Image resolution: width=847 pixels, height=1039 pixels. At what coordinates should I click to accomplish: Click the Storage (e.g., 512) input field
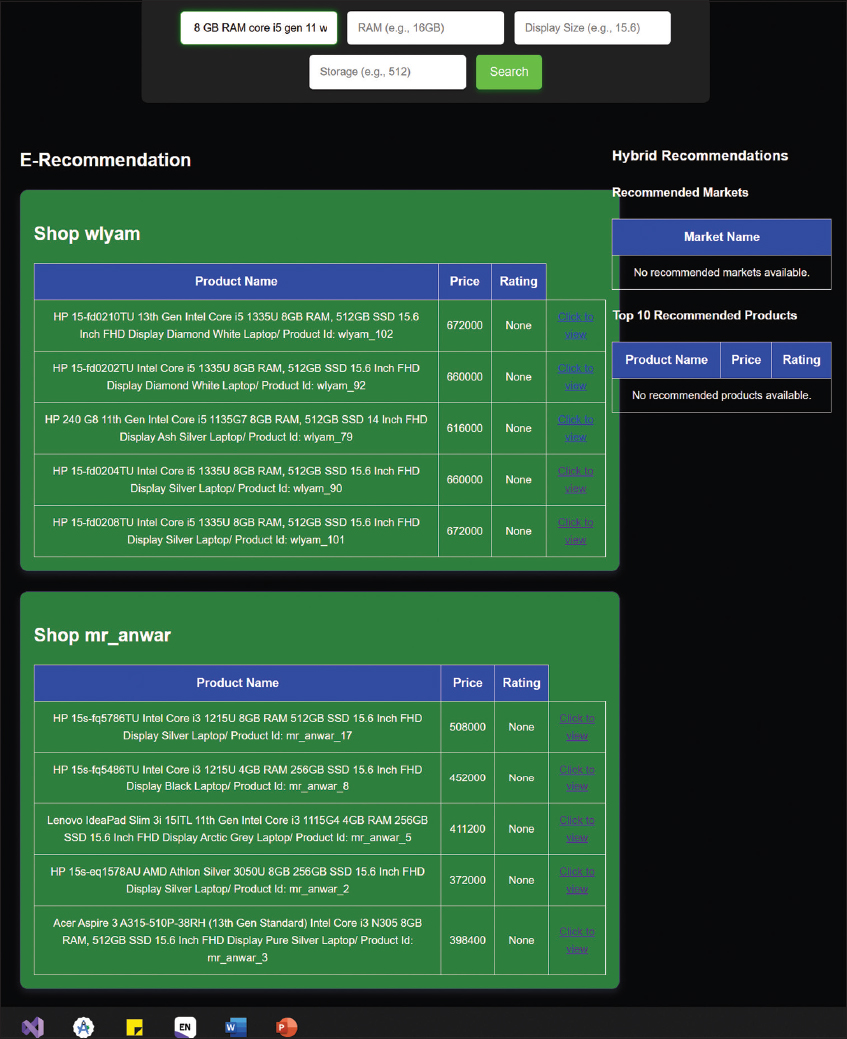(x=388, y=72)
